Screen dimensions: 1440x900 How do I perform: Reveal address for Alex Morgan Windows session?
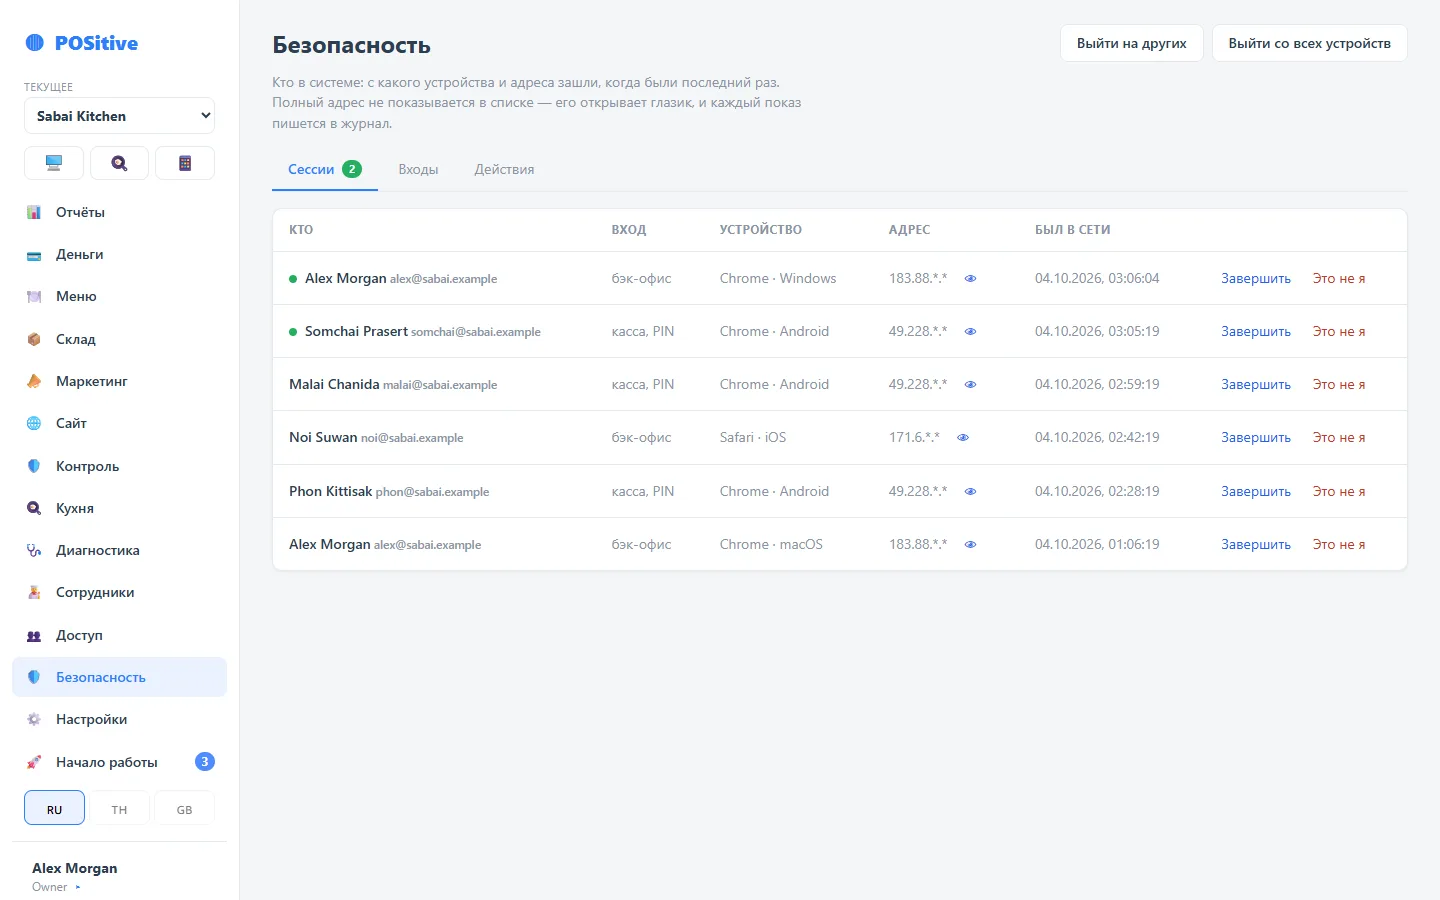pos(970,279)
